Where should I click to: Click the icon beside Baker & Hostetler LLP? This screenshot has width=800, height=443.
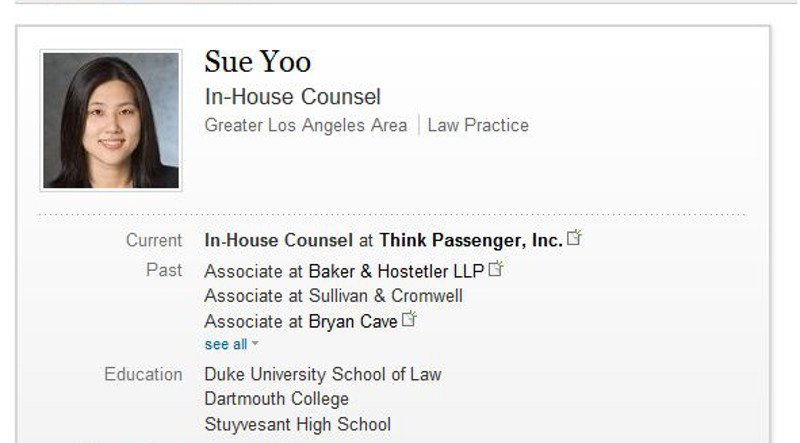[496, 269]
